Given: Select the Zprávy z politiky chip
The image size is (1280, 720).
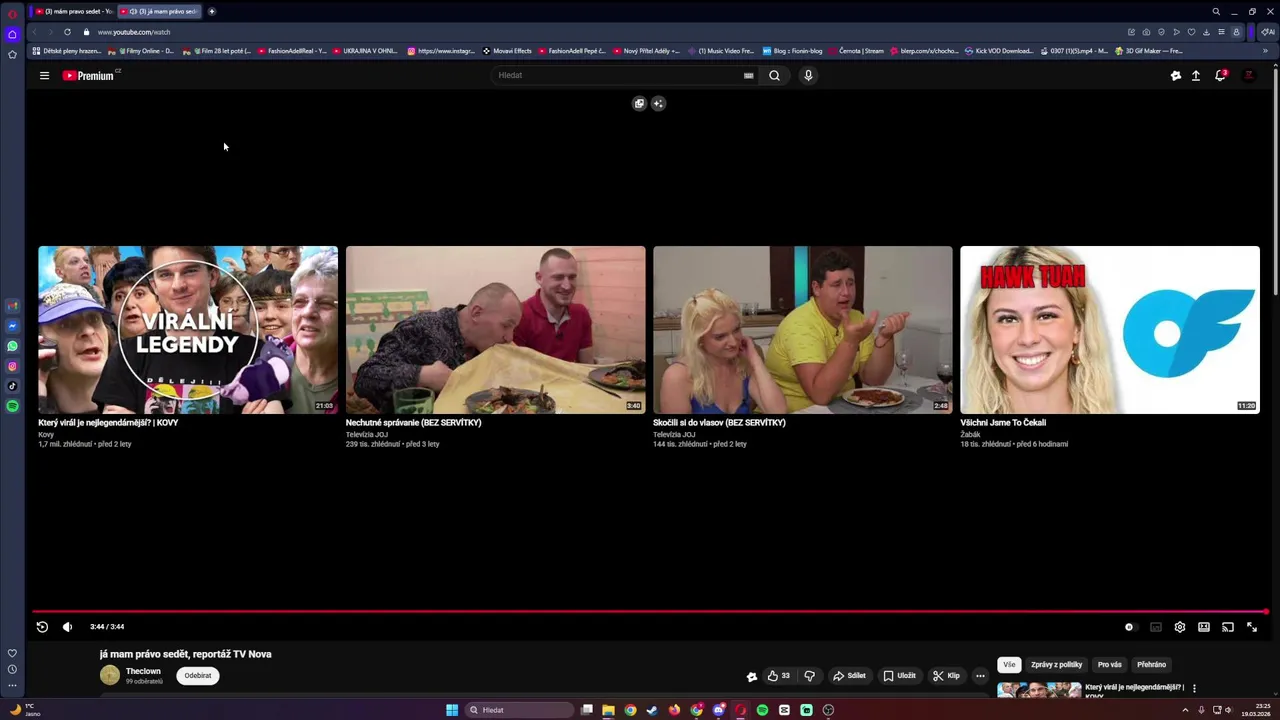Looking at the screenshot, I should point(1057,664).
